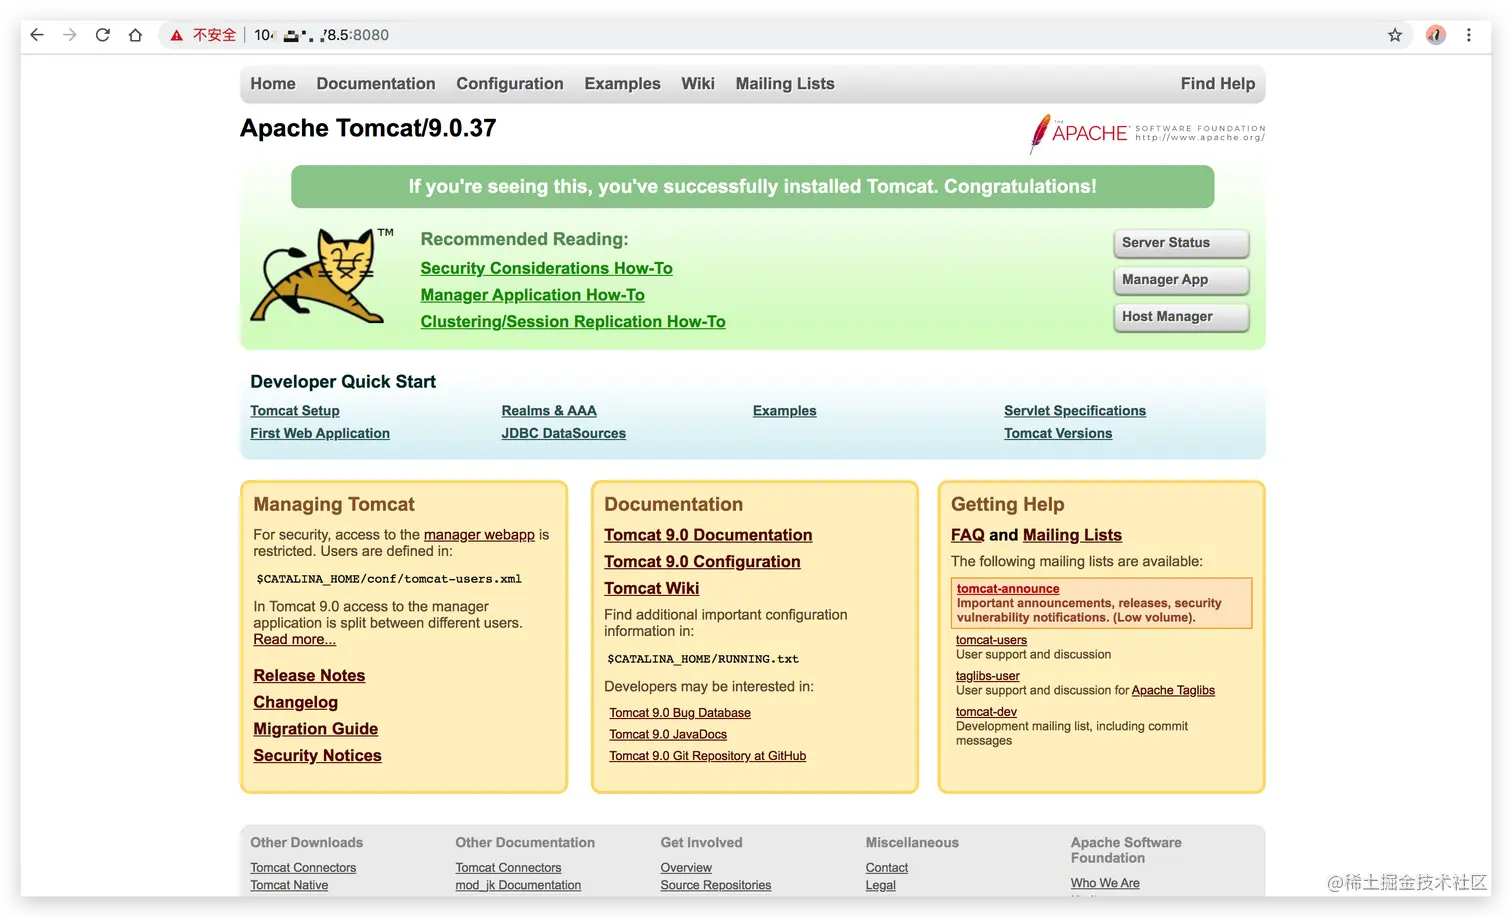Open the Servlet Specifications link
Image resolution: width=1512 pixels, height=917 pixels.
click(1075, 411)
